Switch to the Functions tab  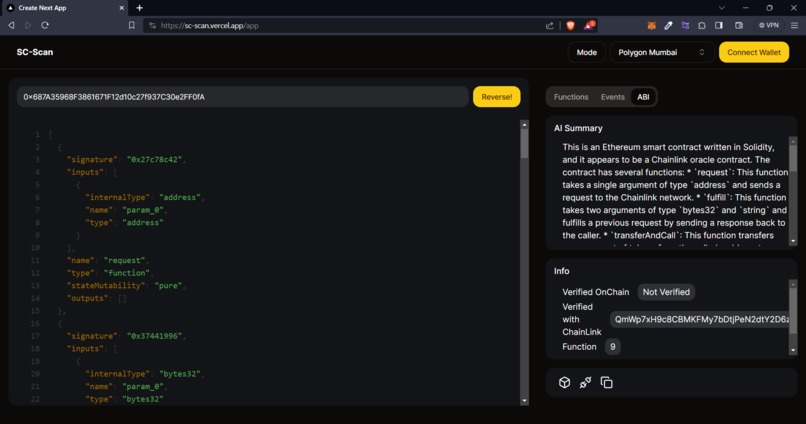571,97
